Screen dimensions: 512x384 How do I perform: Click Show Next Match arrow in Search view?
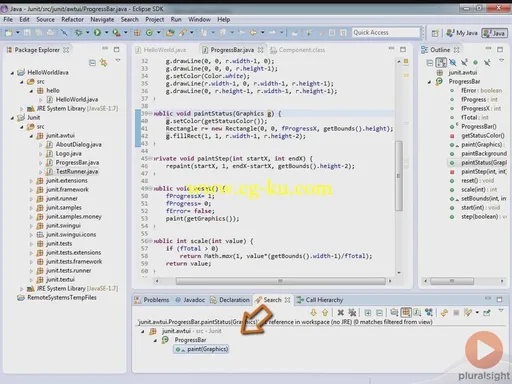tap(313, 312)
